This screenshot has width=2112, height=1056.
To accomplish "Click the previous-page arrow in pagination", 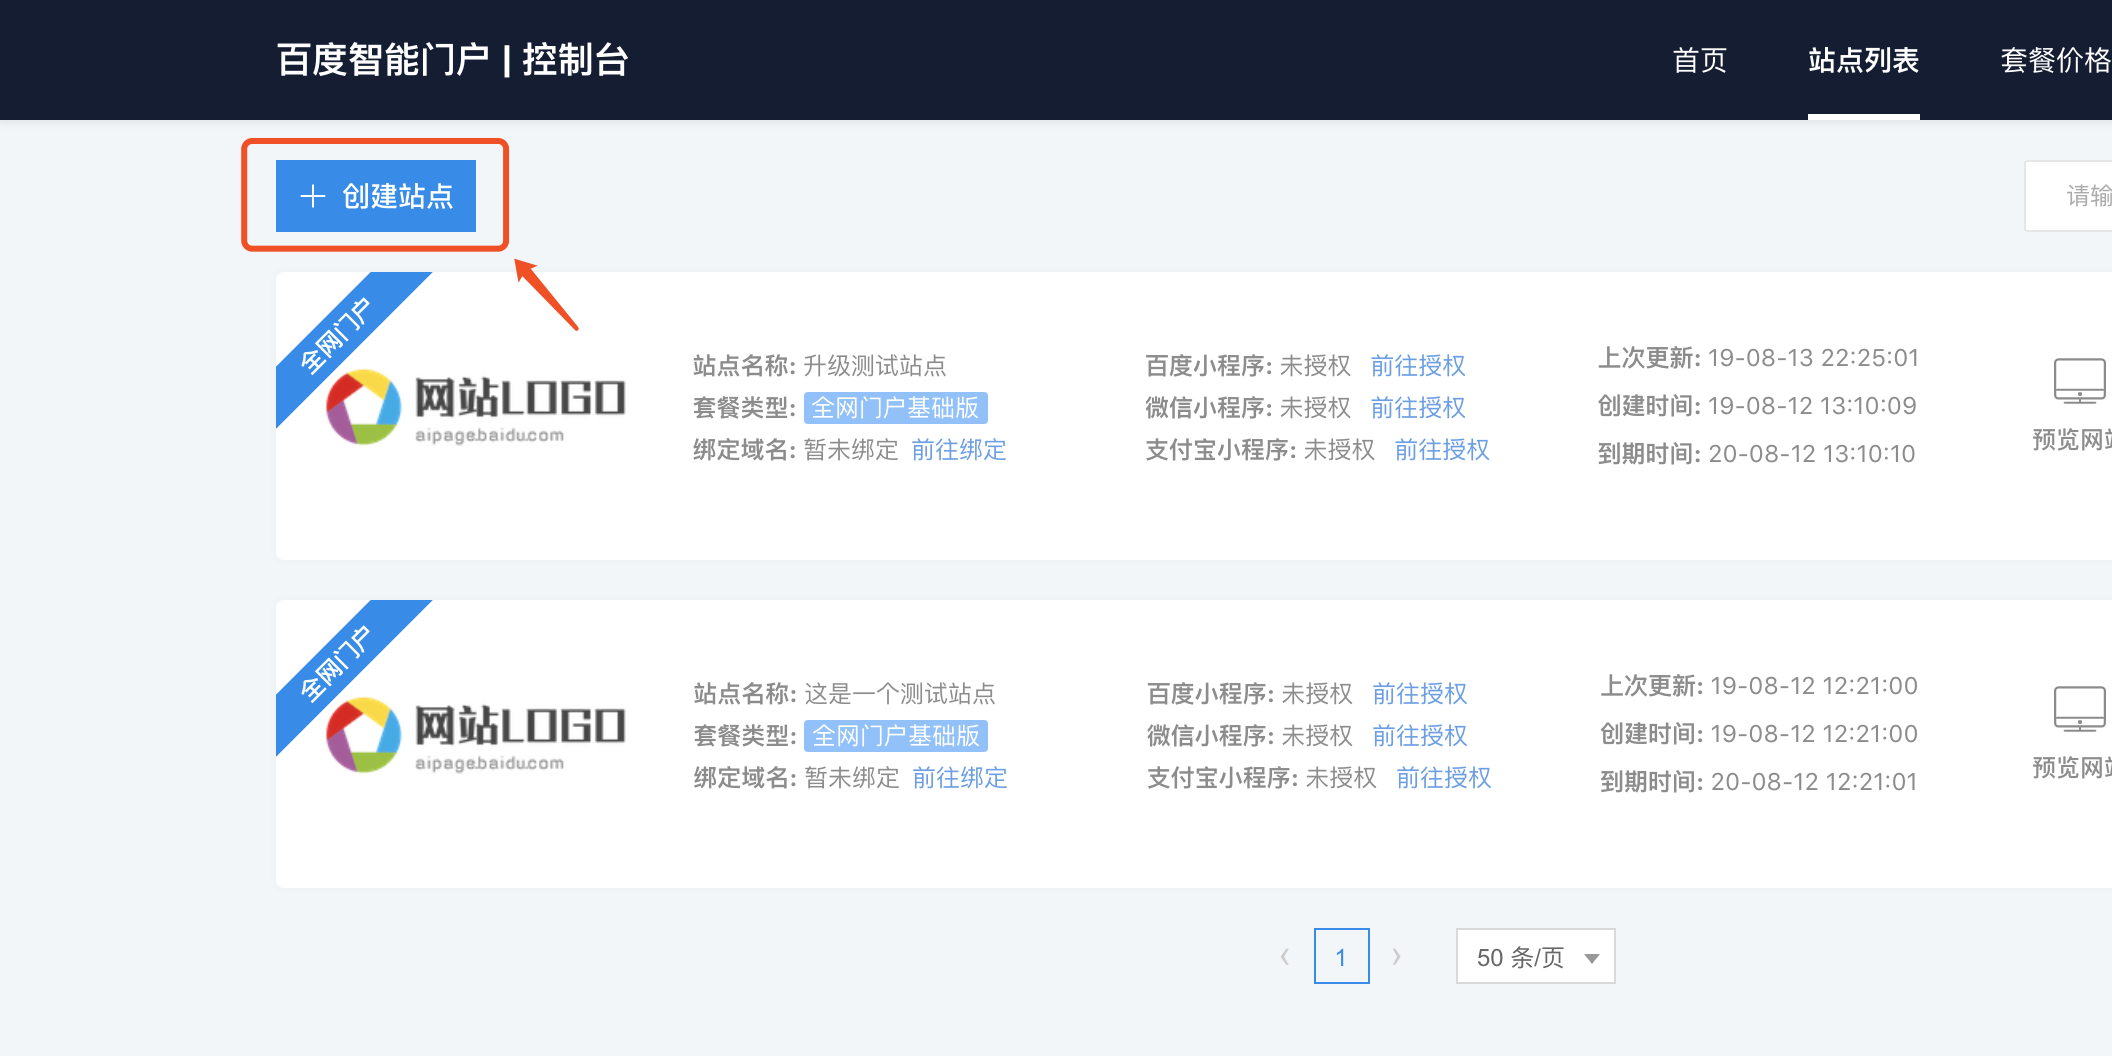I will coord(1285,956).
